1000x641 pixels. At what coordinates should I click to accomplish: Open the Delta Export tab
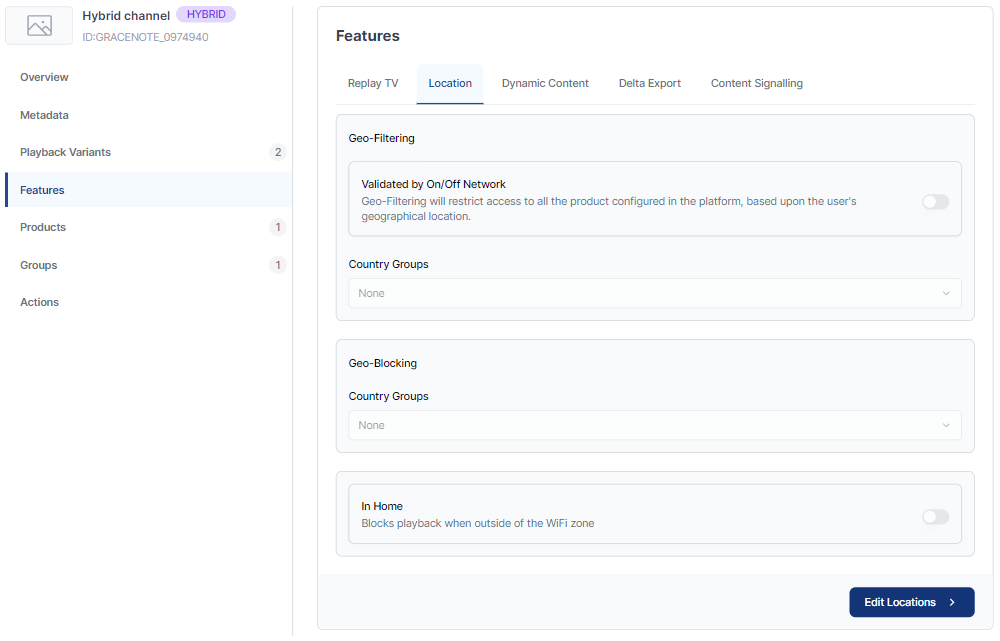649,84
